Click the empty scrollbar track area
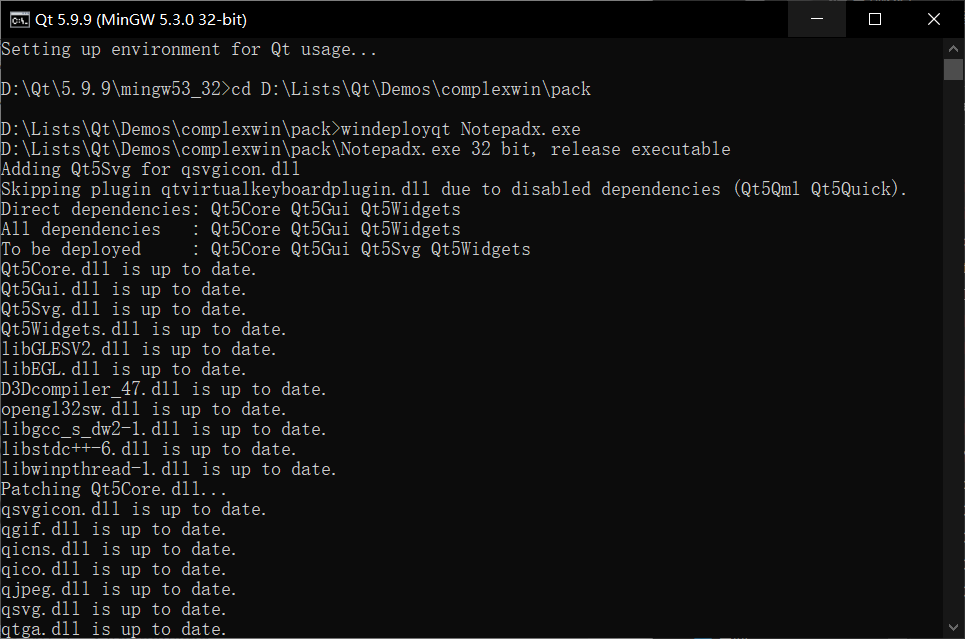965x639 pixels. tap(951, 350)
